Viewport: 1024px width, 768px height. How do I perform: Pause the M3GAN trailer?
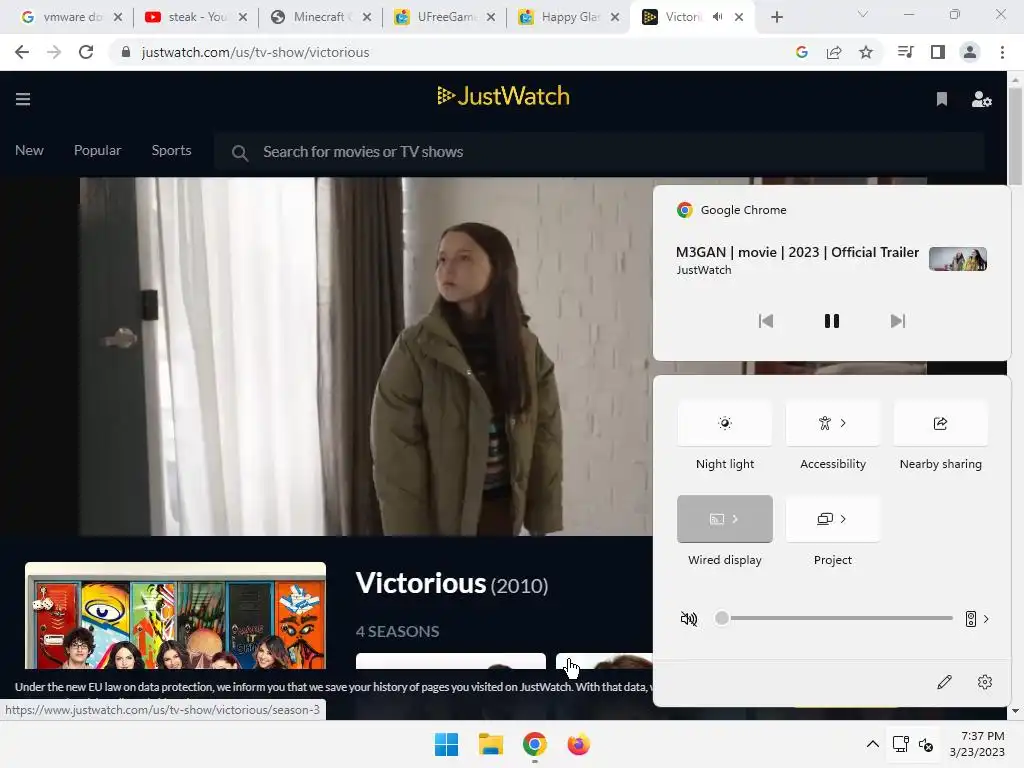click(x=831, y=321)
